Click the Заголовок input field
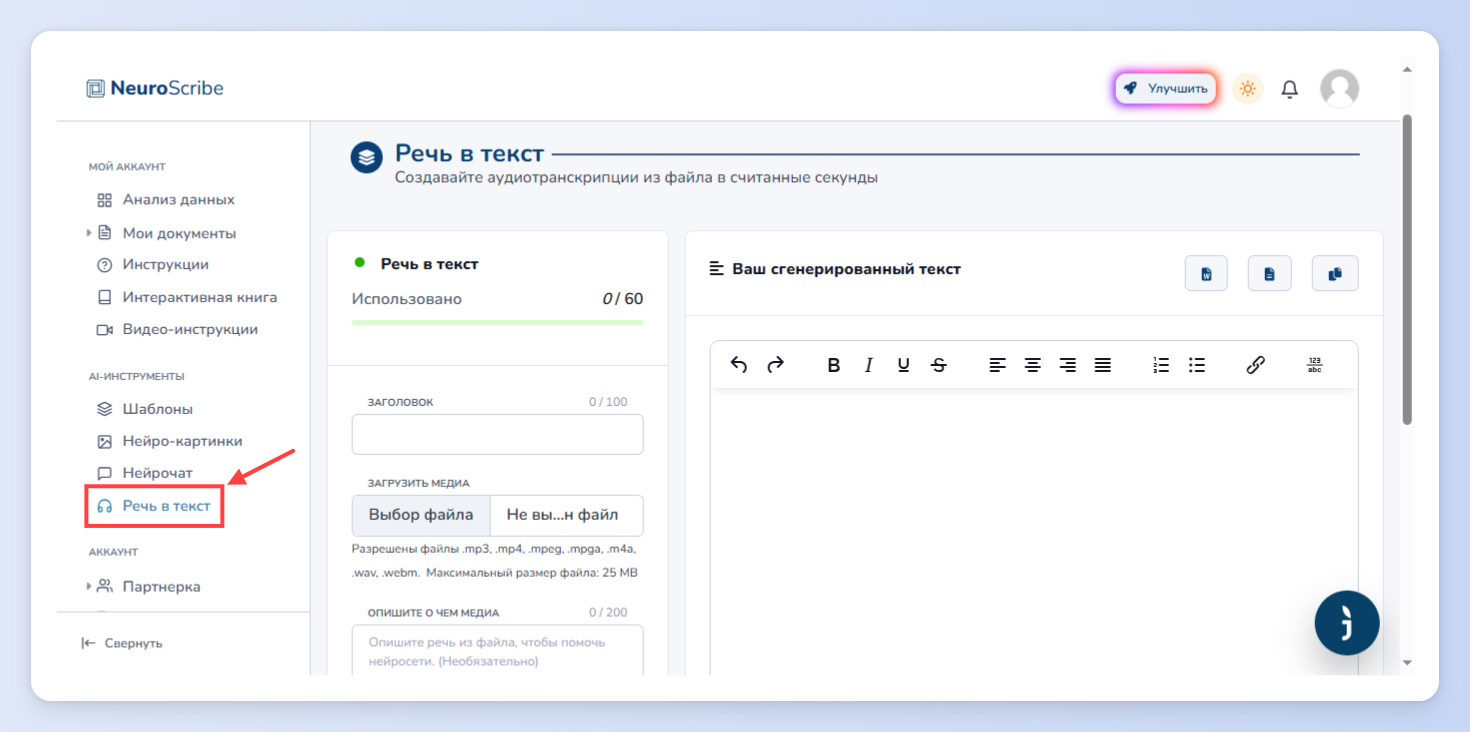 pyautogui.click(x=497, y=435)
